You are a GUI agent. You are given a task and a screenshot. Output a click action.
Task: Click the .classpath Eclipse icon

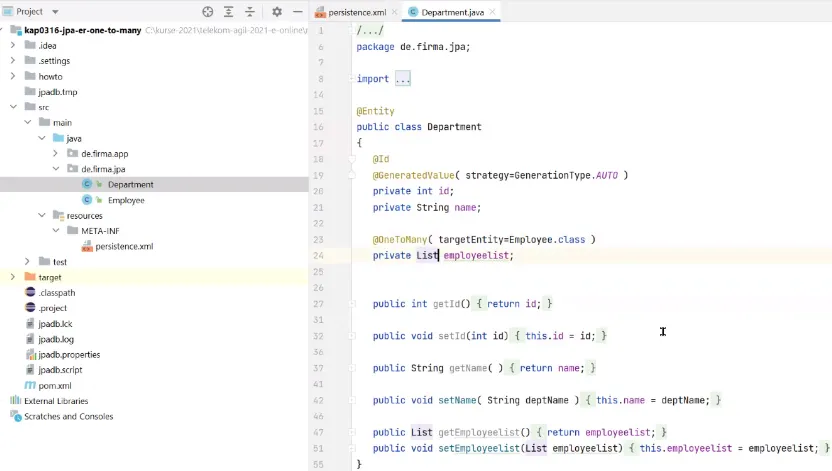pos(30,292)
